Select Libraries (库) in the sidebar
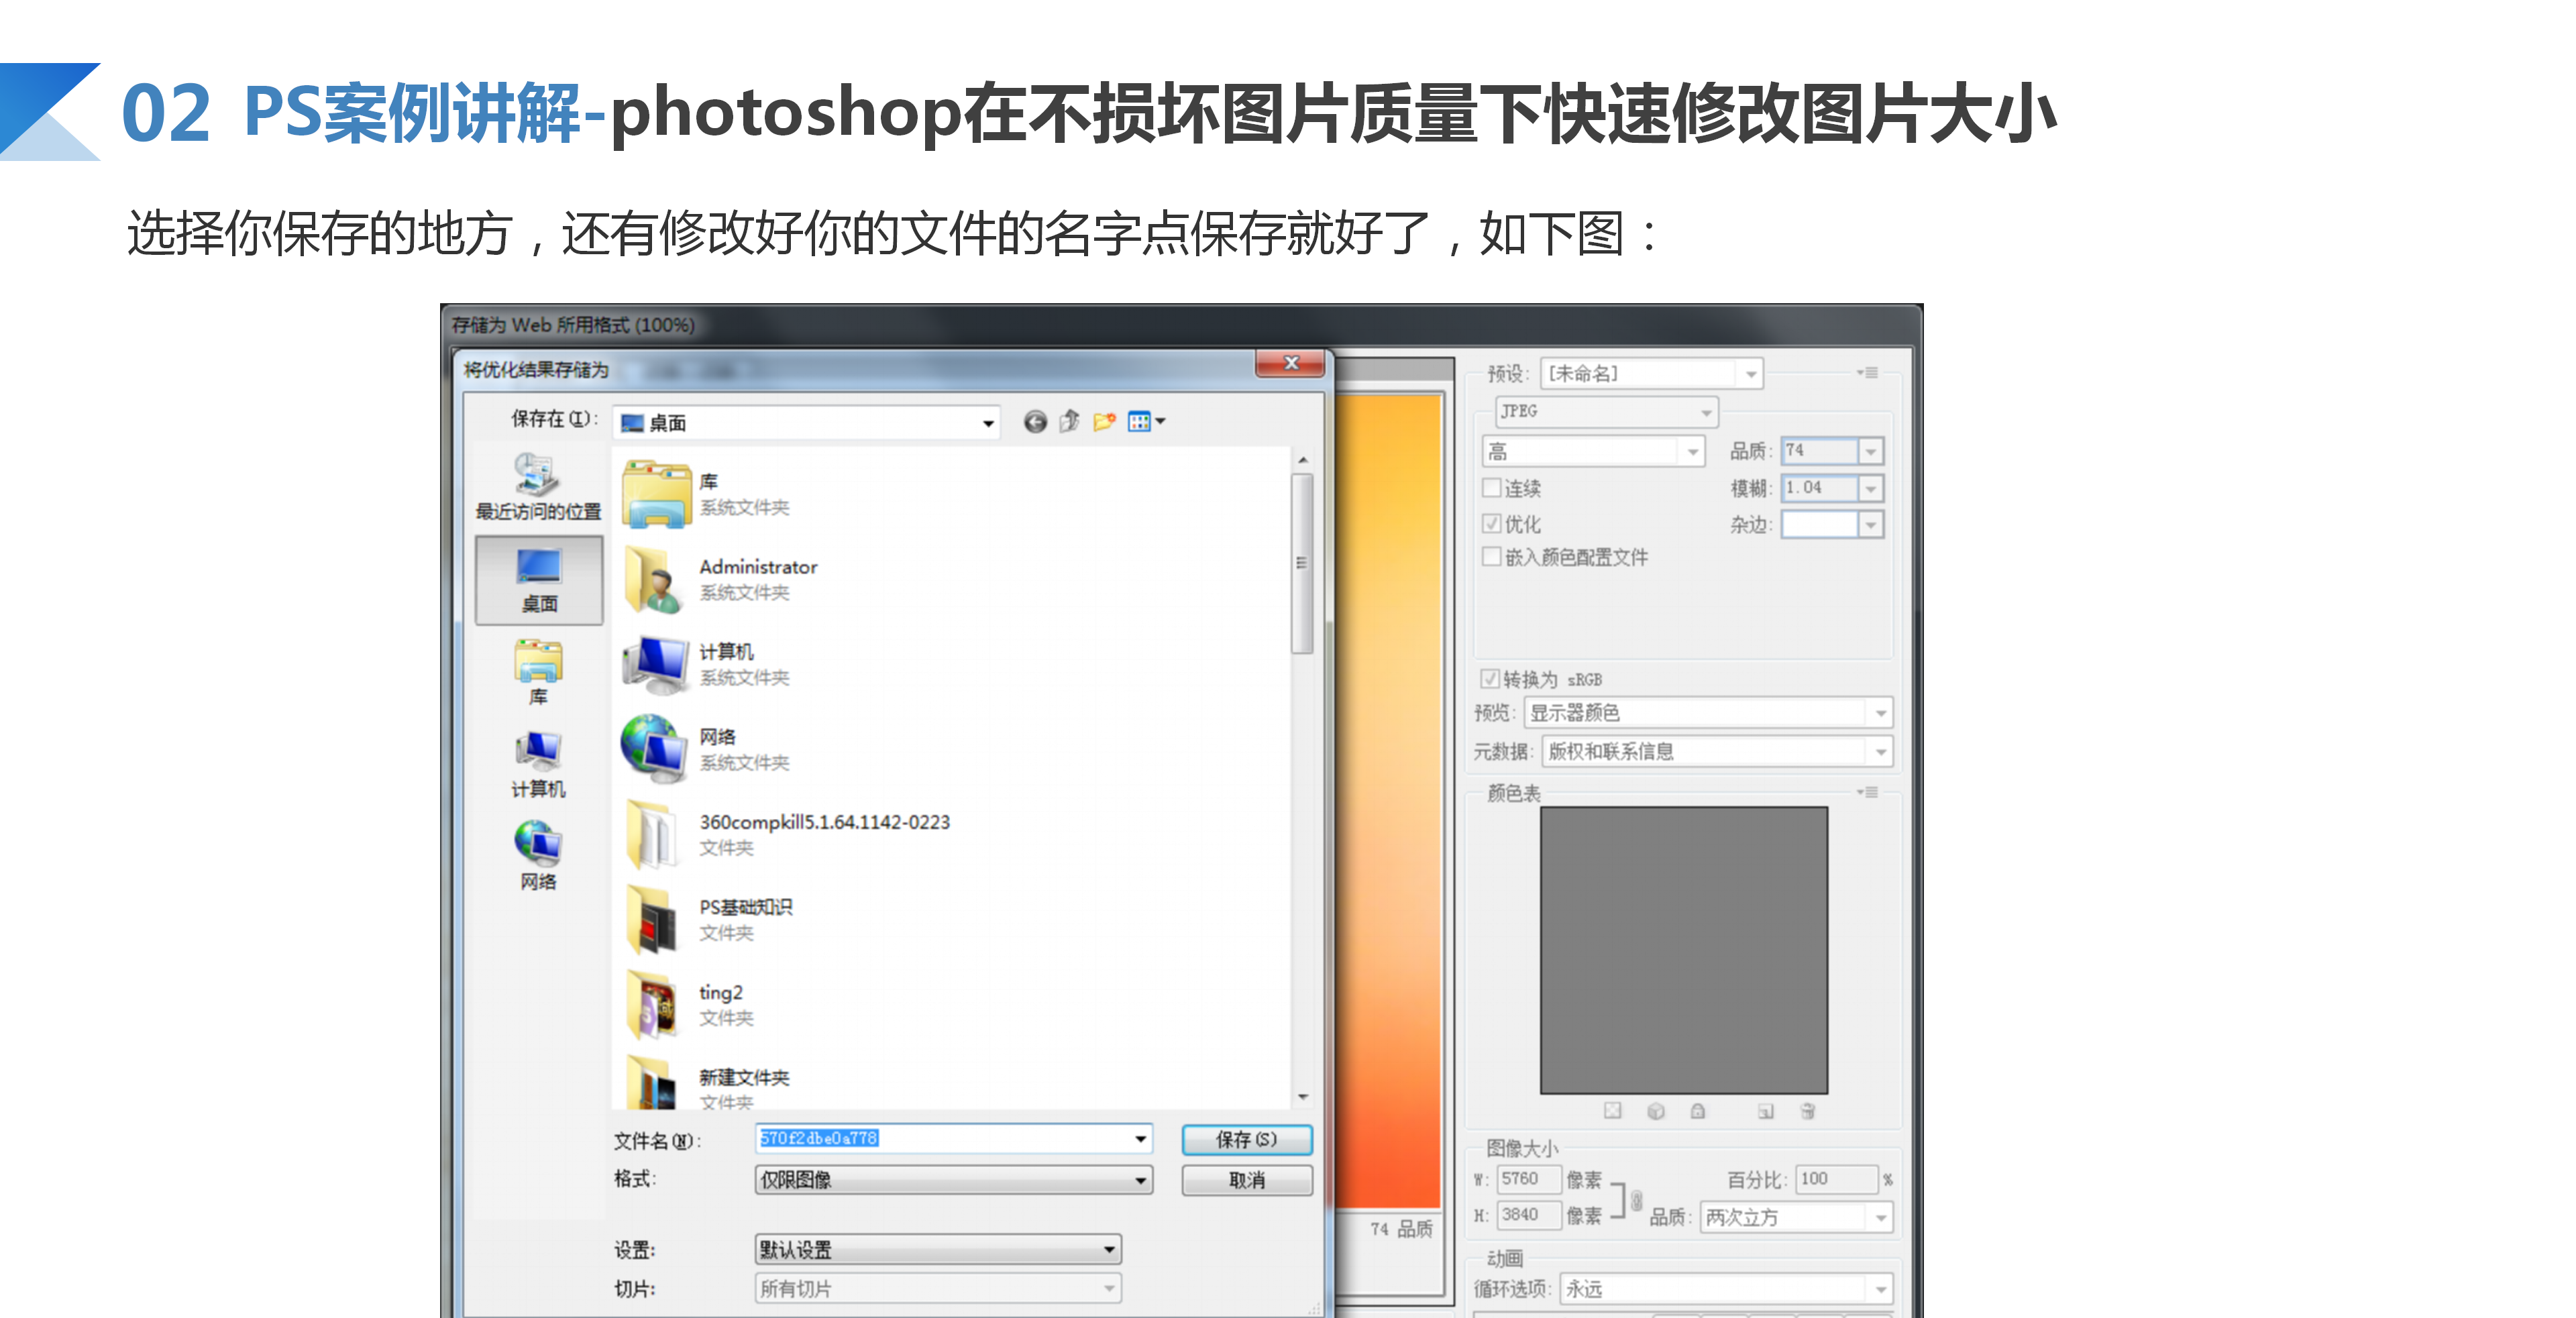2576x1318 pixels. point(539,673)
